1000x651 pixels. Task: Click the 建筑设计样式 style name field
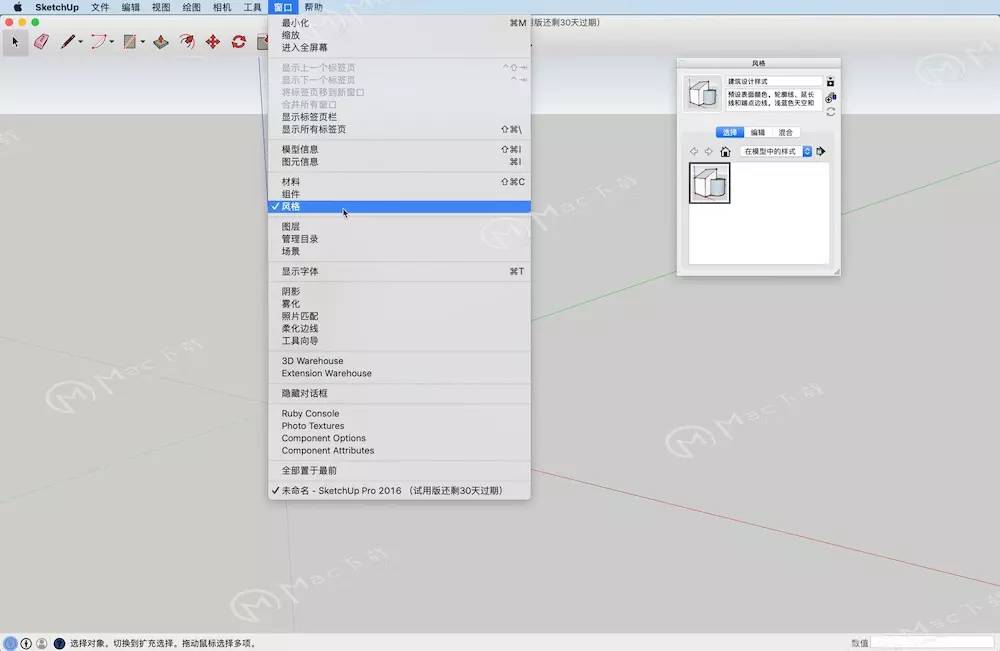(x=774, y=82)
